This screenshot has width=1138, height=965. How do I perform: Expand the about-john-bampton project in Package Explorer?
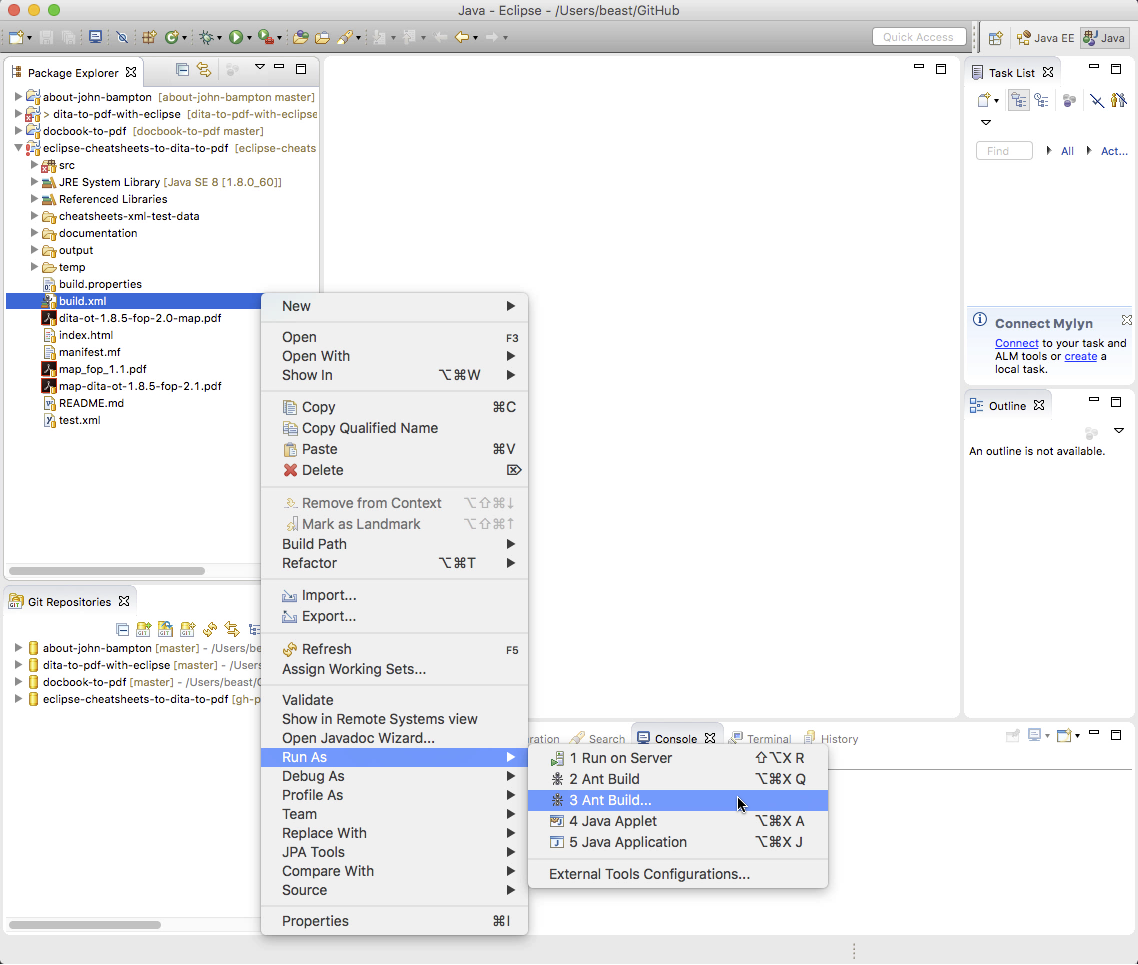[x=18, y=96]
